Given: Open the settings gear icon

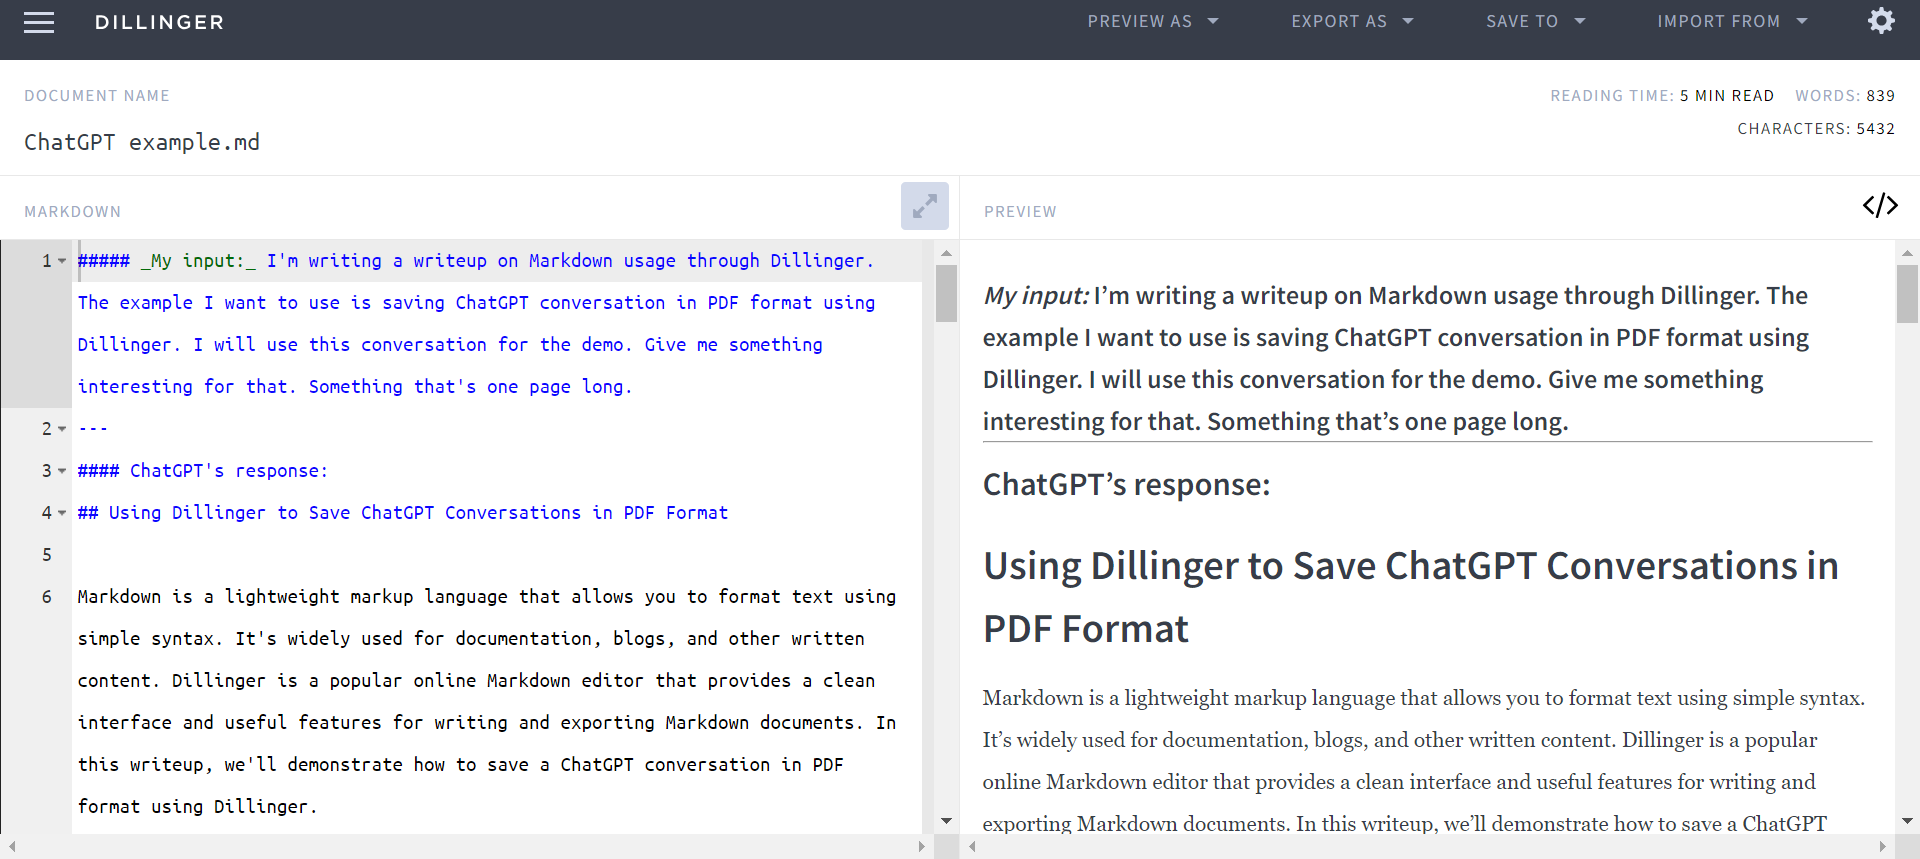Looking at the screenshot, I should tap(1881, 21).
